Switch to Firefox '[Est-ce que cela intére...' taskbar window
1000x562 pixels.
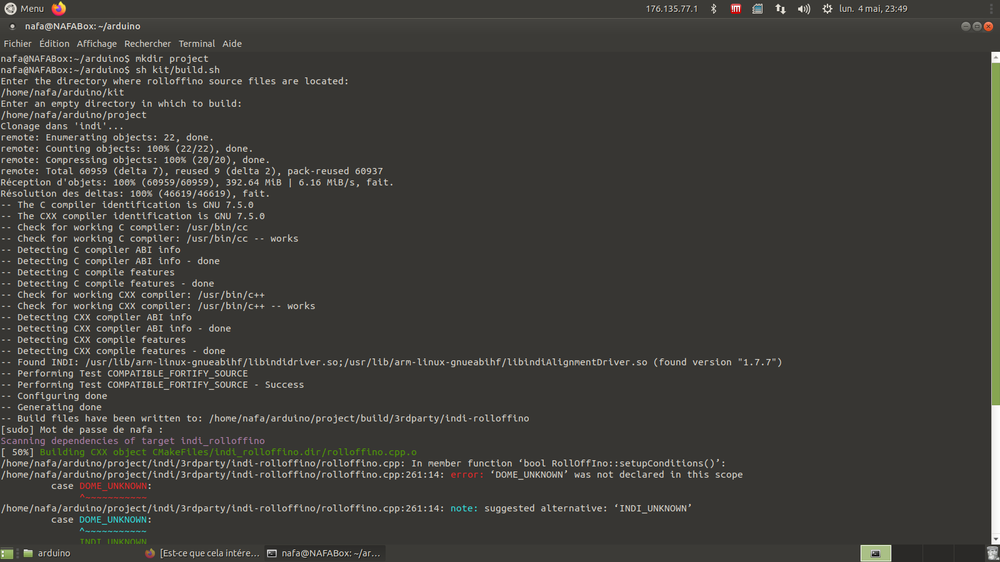coord(202,553)
